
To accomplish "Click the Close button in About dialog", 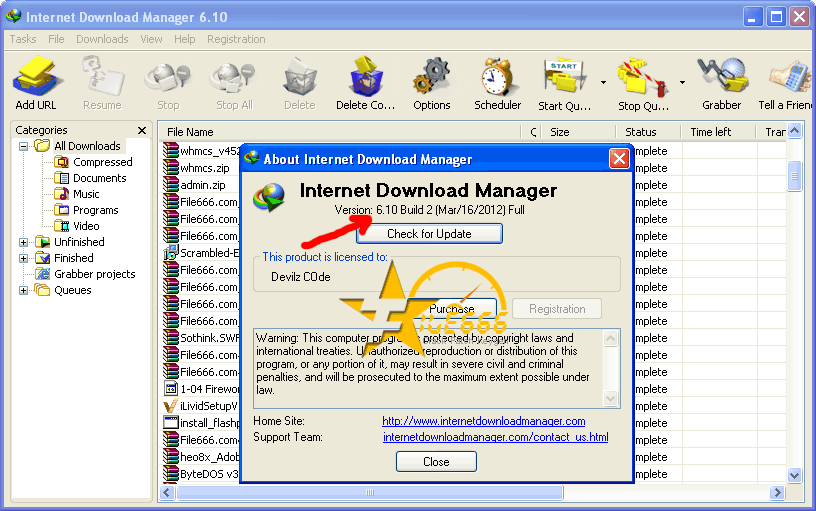I will pyautogui.click(x=436, y=462).
